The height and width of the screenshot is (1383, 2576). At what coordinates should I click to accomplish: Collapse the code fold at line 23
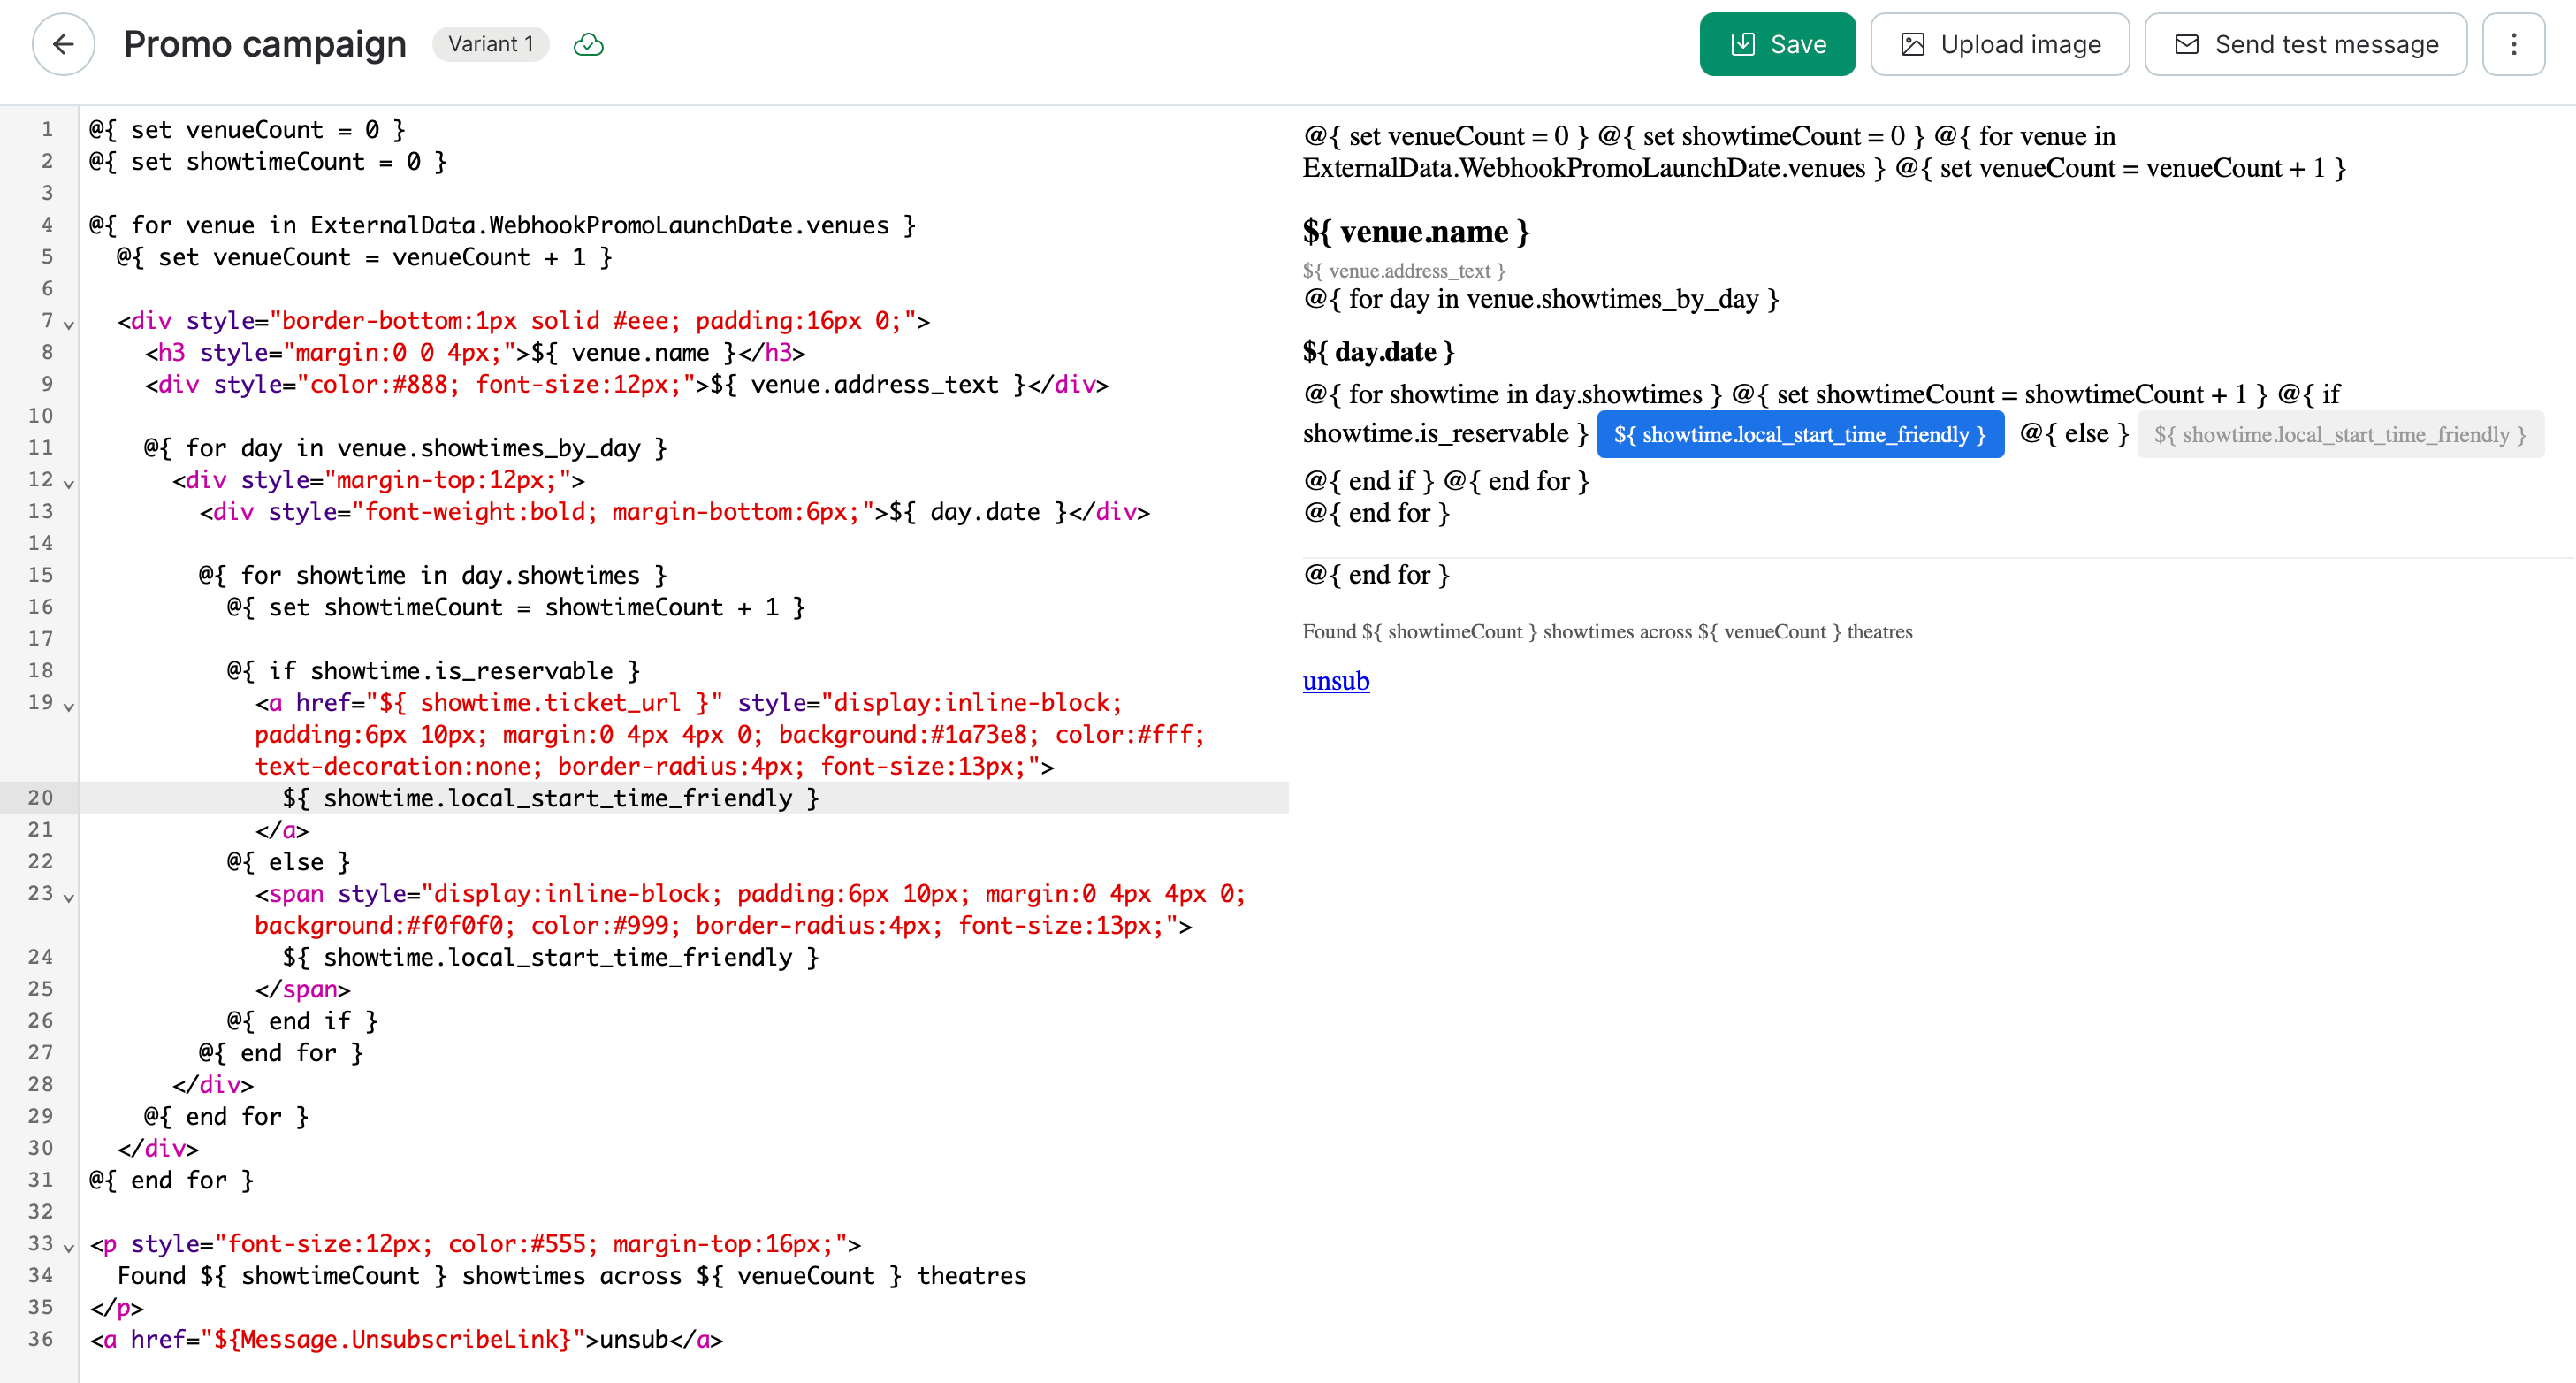click(69, 897)
